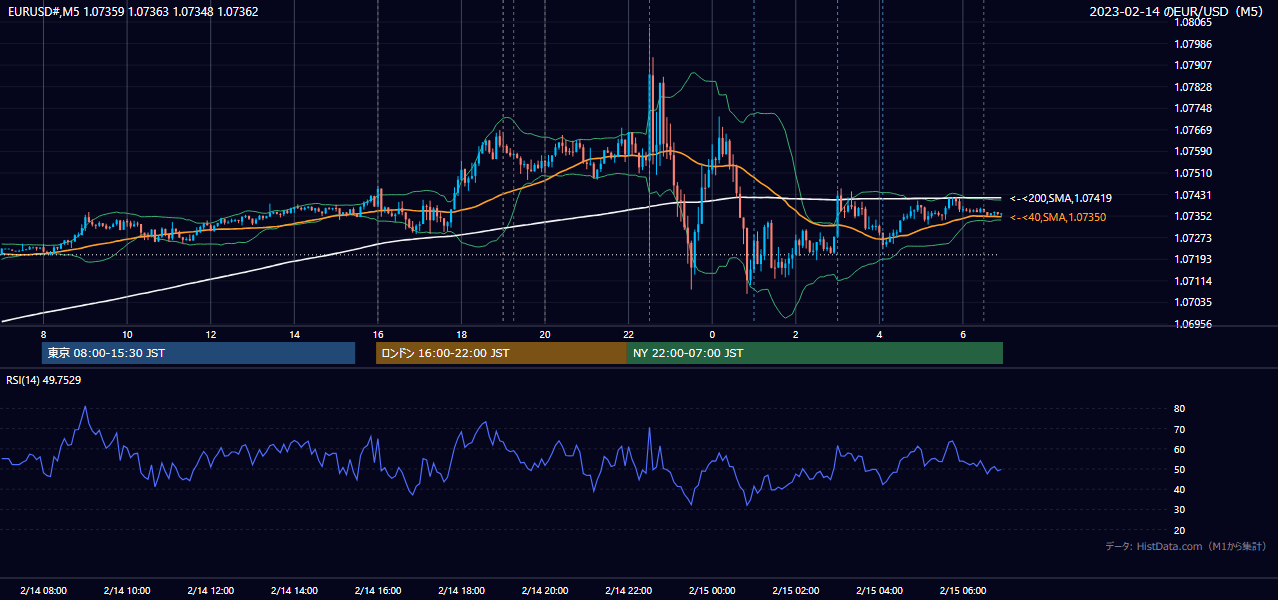Viewport: 1278px width, 600px height.
Task: Click bottom time label '2/14 14:00'
Action: [294, 590]
